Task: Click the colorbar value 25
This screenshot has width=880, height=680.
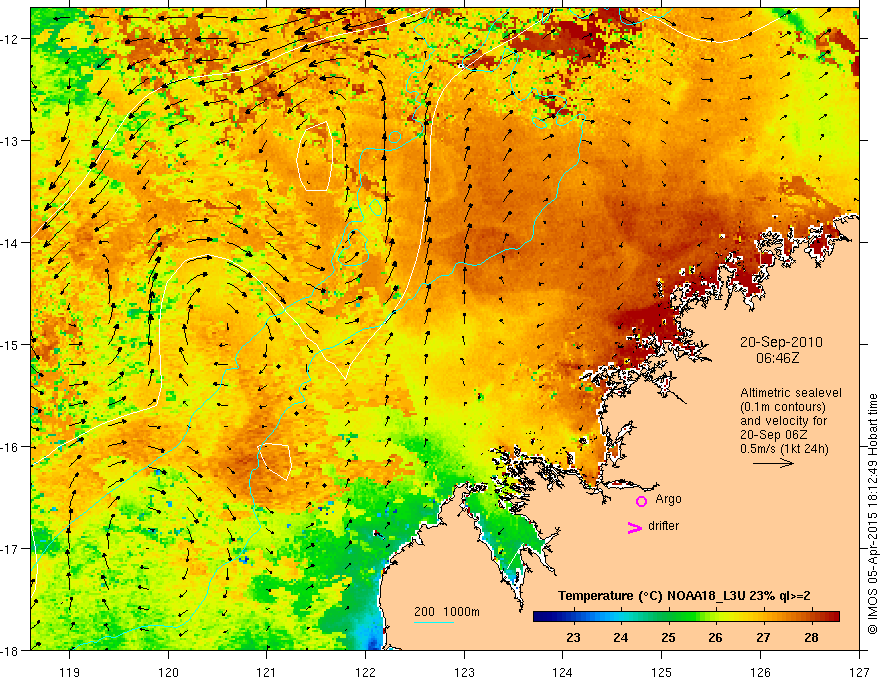Action: click(x=668, y=637)
